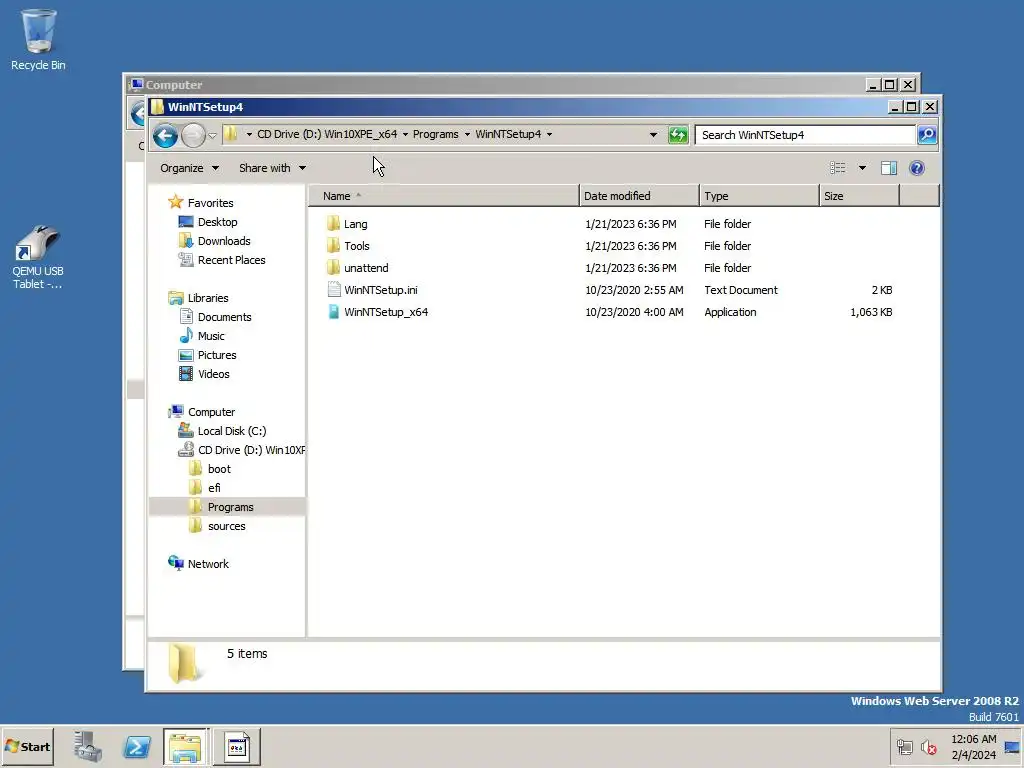This screenshot has width=1024, height=768.
Task: Open the recent pages dropdown arrow
Action: [x=212, y=136]
